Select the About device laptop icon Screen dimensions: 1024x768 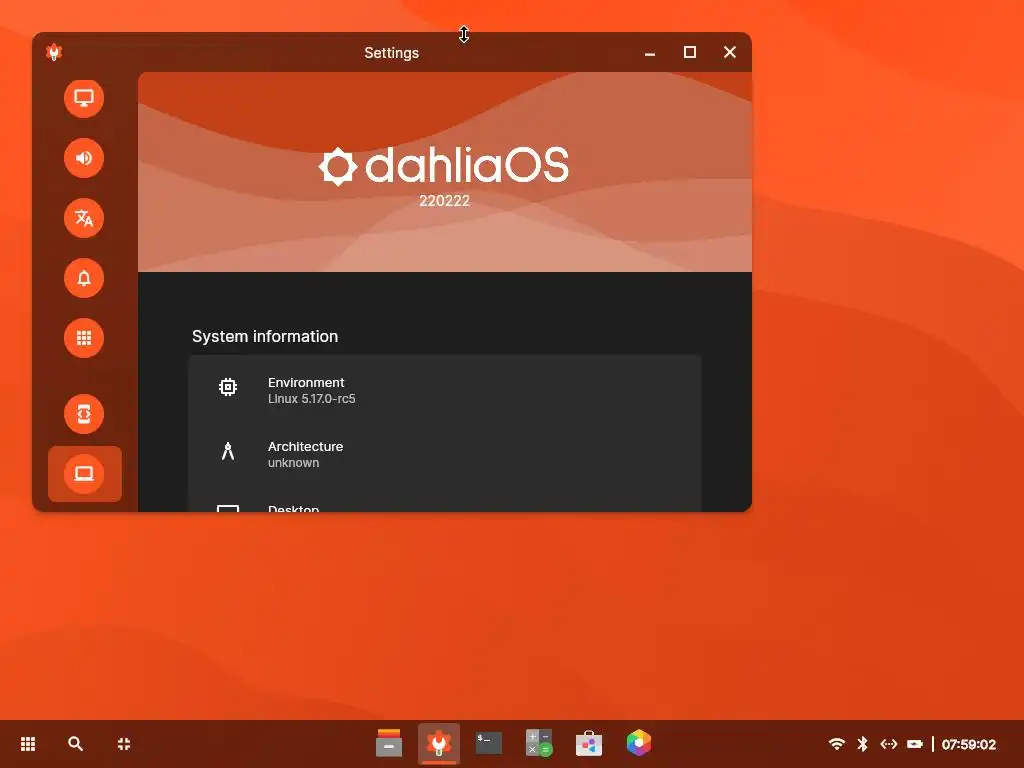tap(84, 473)
